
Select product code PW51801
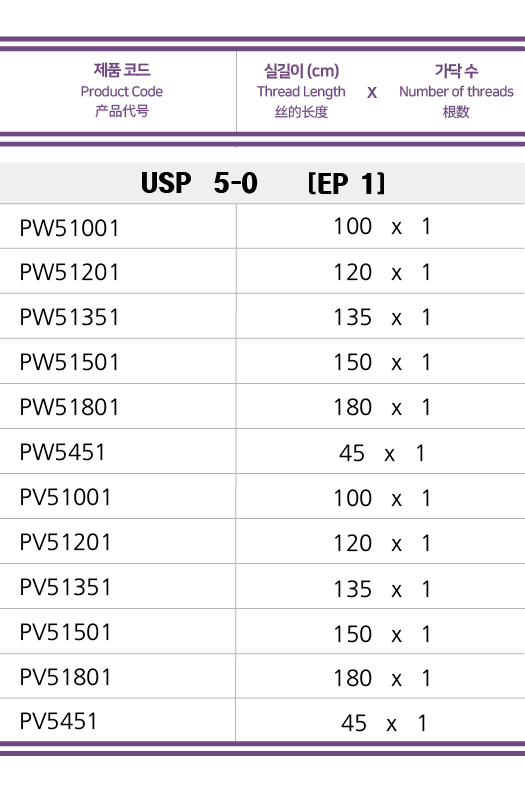pyautogui.click(x=69, y=407)
